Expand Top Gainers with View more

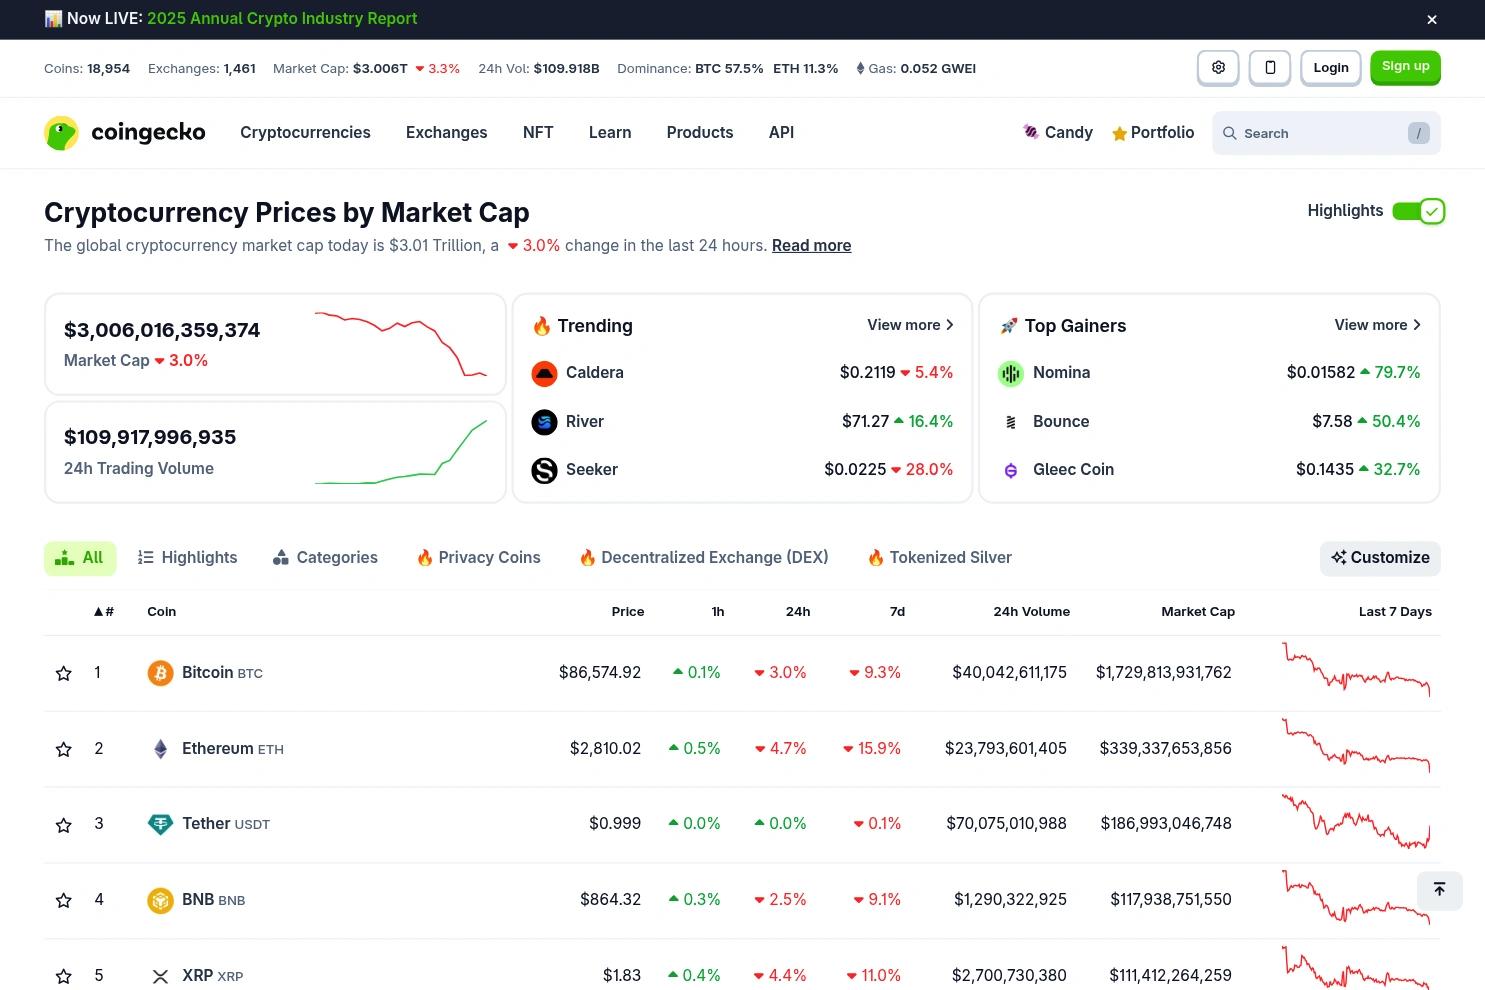point(1377,325)
